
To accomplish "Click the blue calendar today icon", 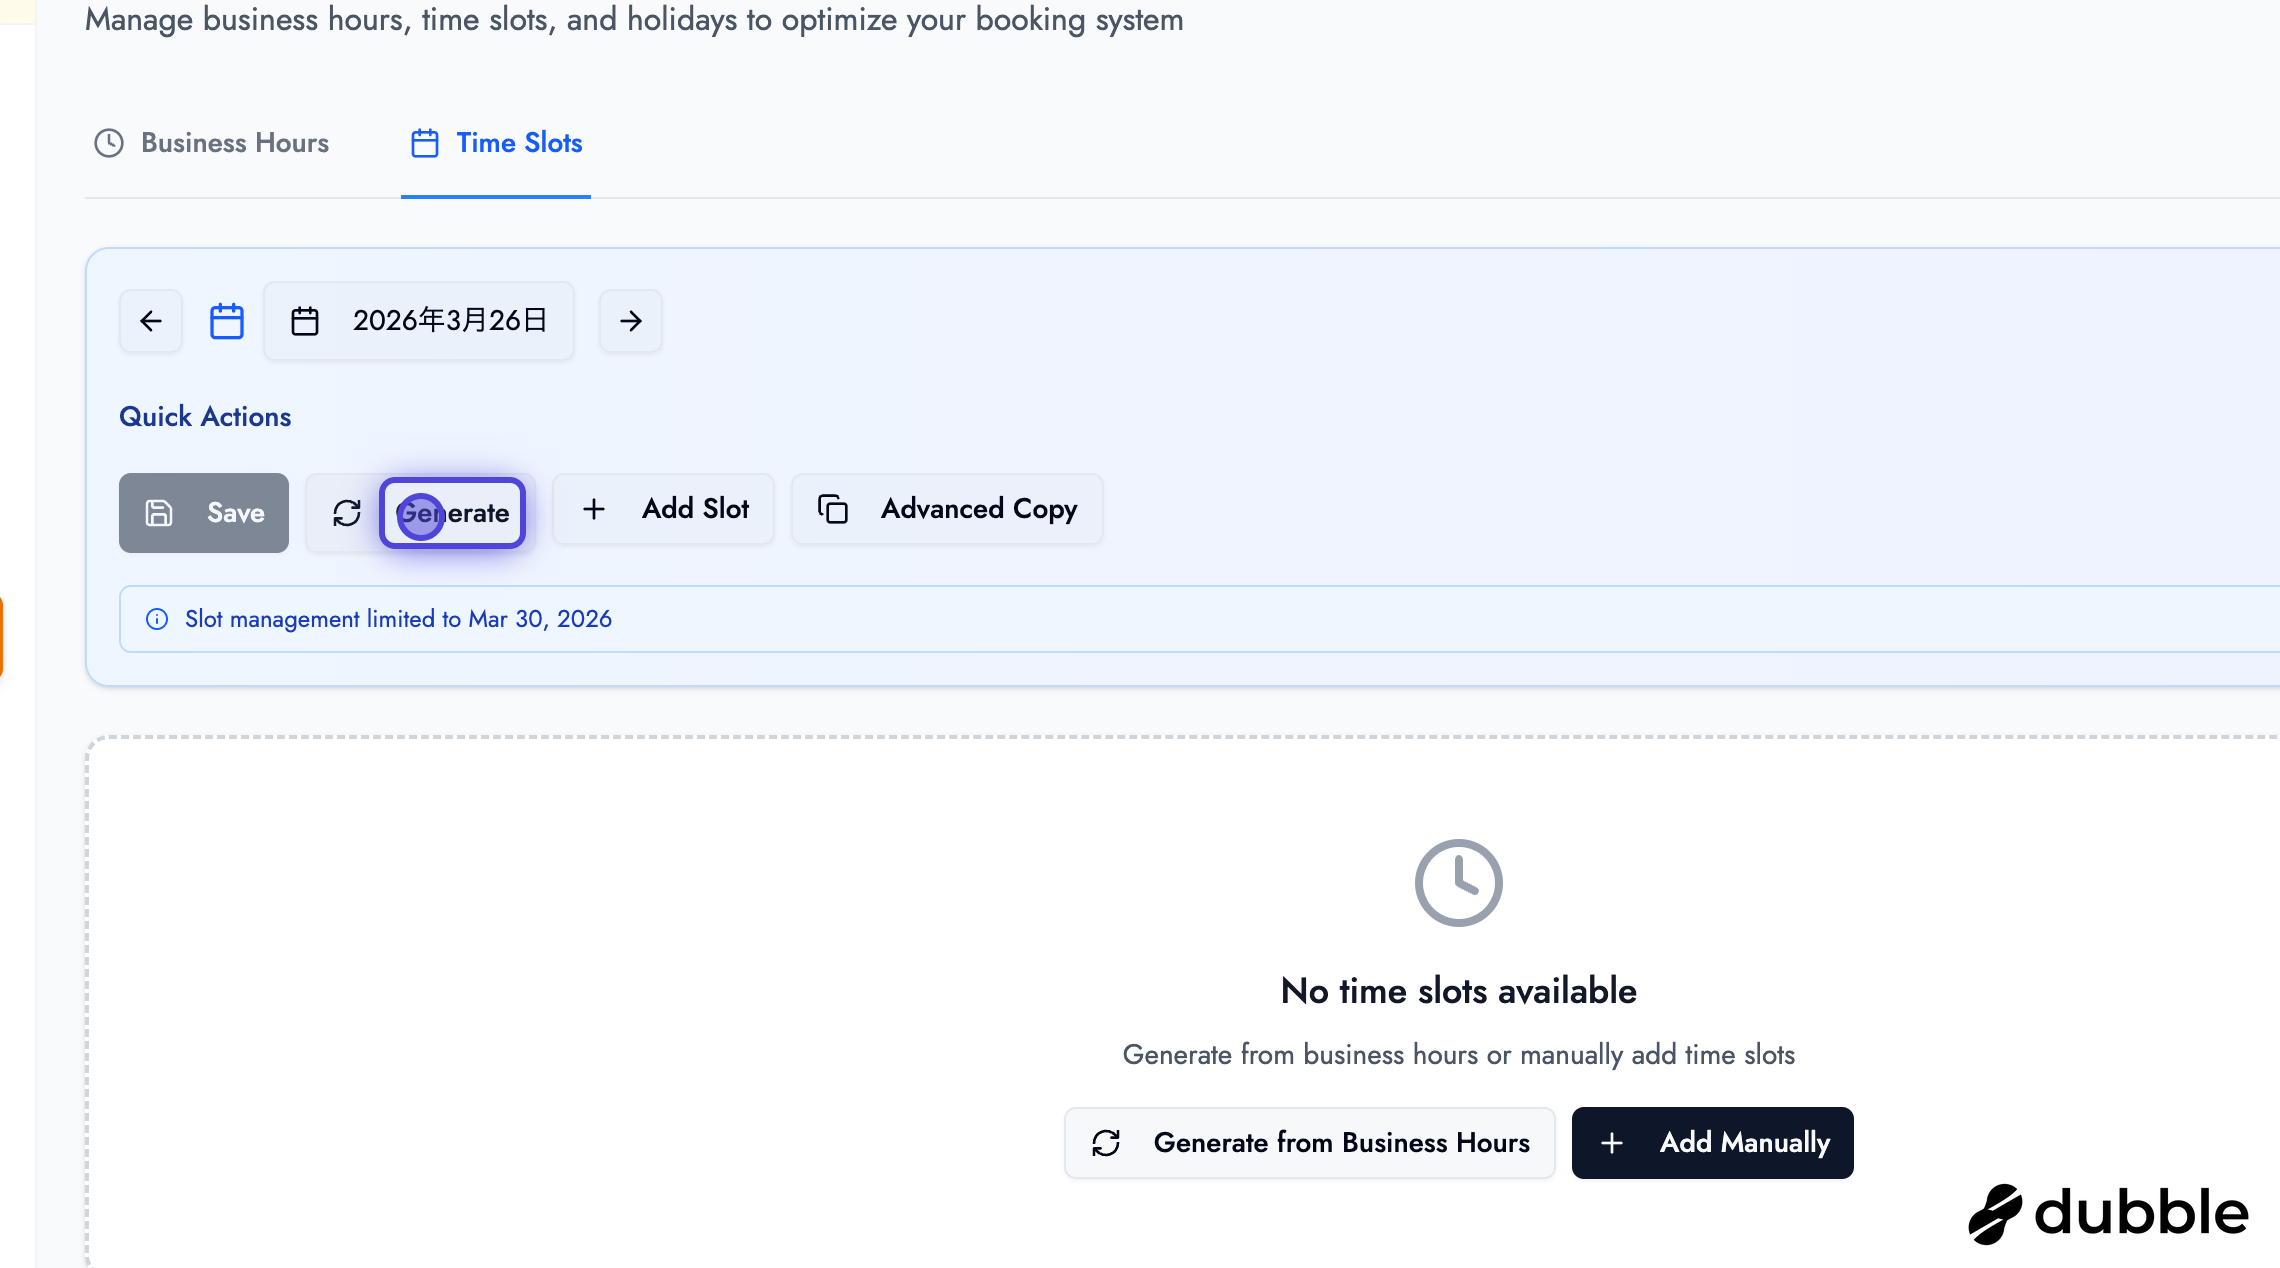I will tap(227, 321).
